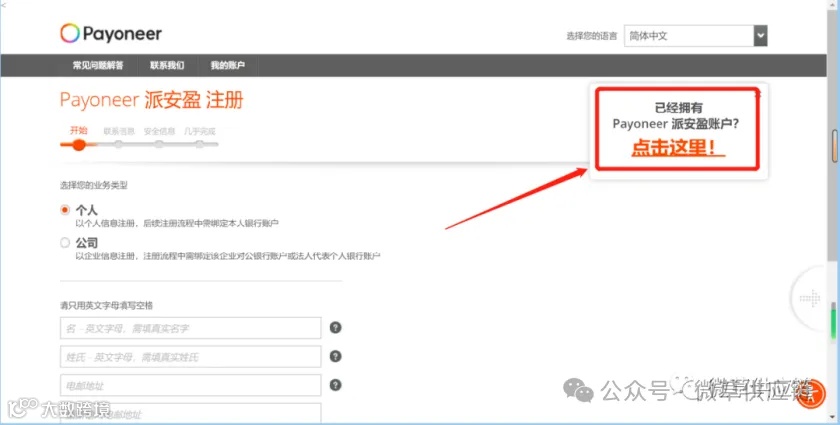Screen dimensions: 840x425
Task: Click 请只用英文字母填写空格 instruction text
Action: pyautogui.click(x=106, y=305)
